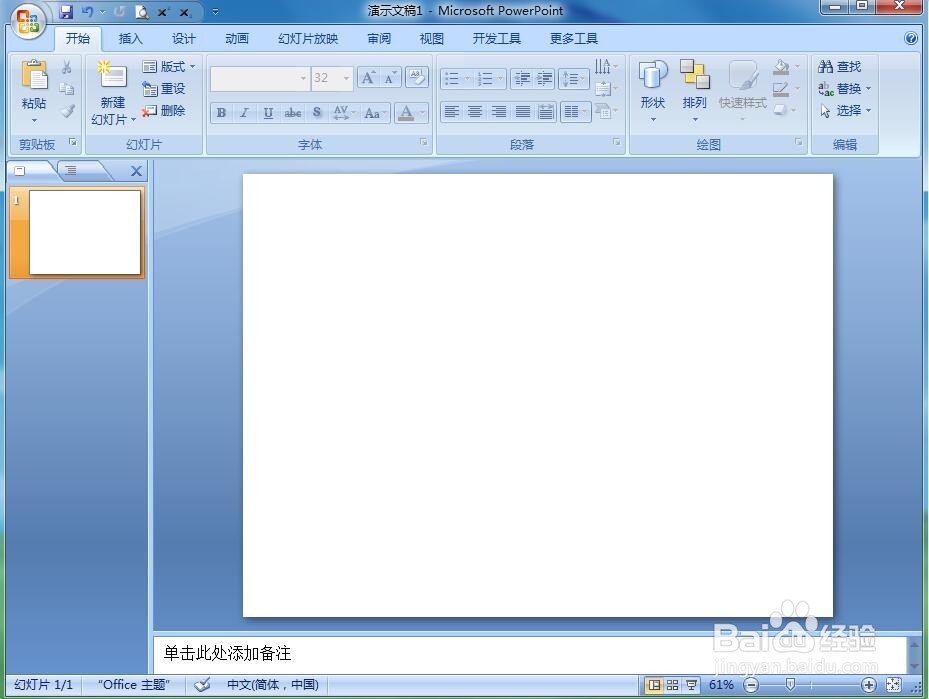Center align text
This screenshot has width=929, height=699.
(475, 112)
